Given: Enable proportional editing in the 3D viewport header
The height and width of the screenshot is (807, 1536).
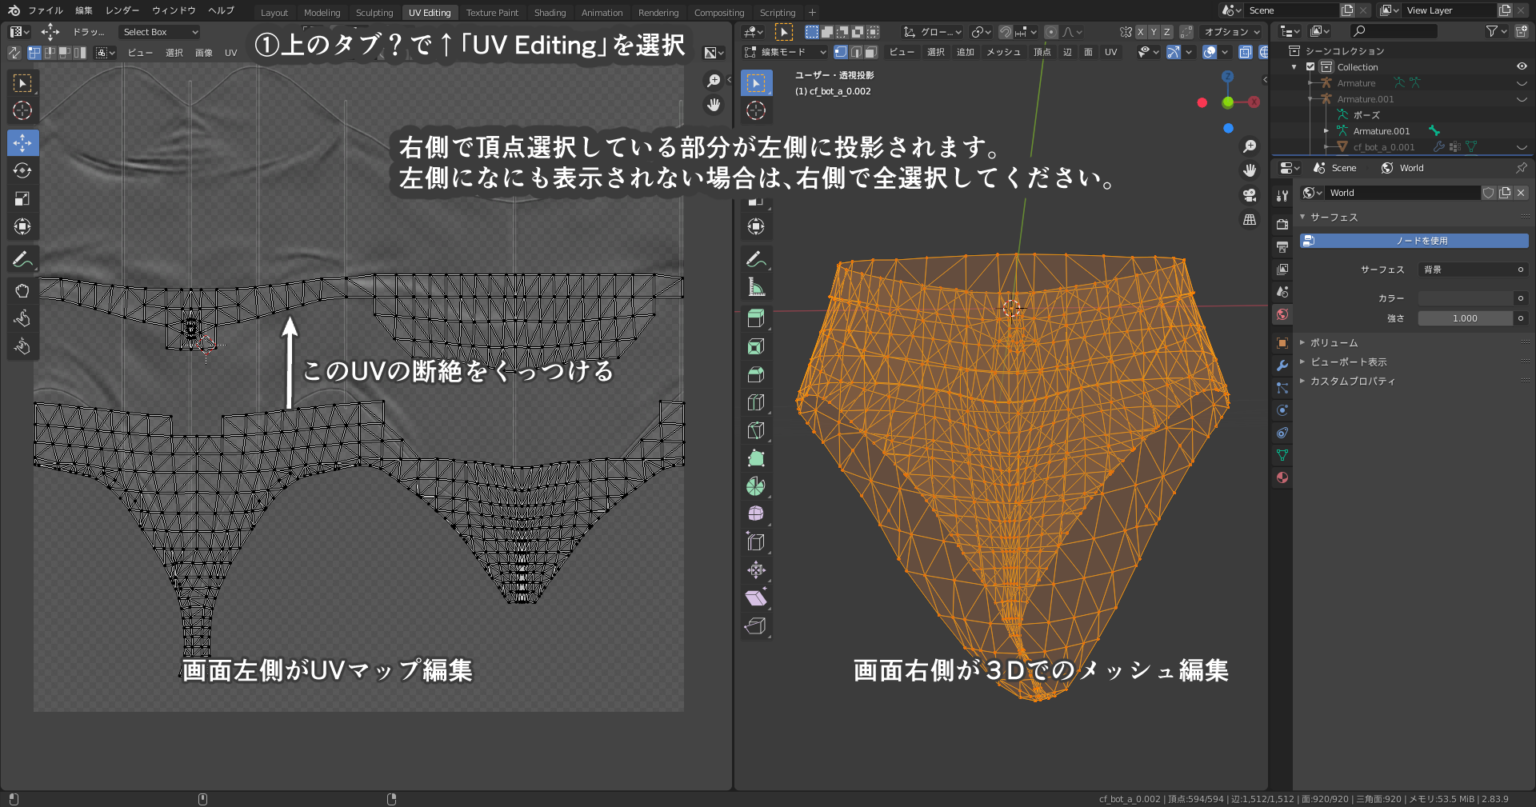Looking at the screenshot, I should coord(1050,32).
